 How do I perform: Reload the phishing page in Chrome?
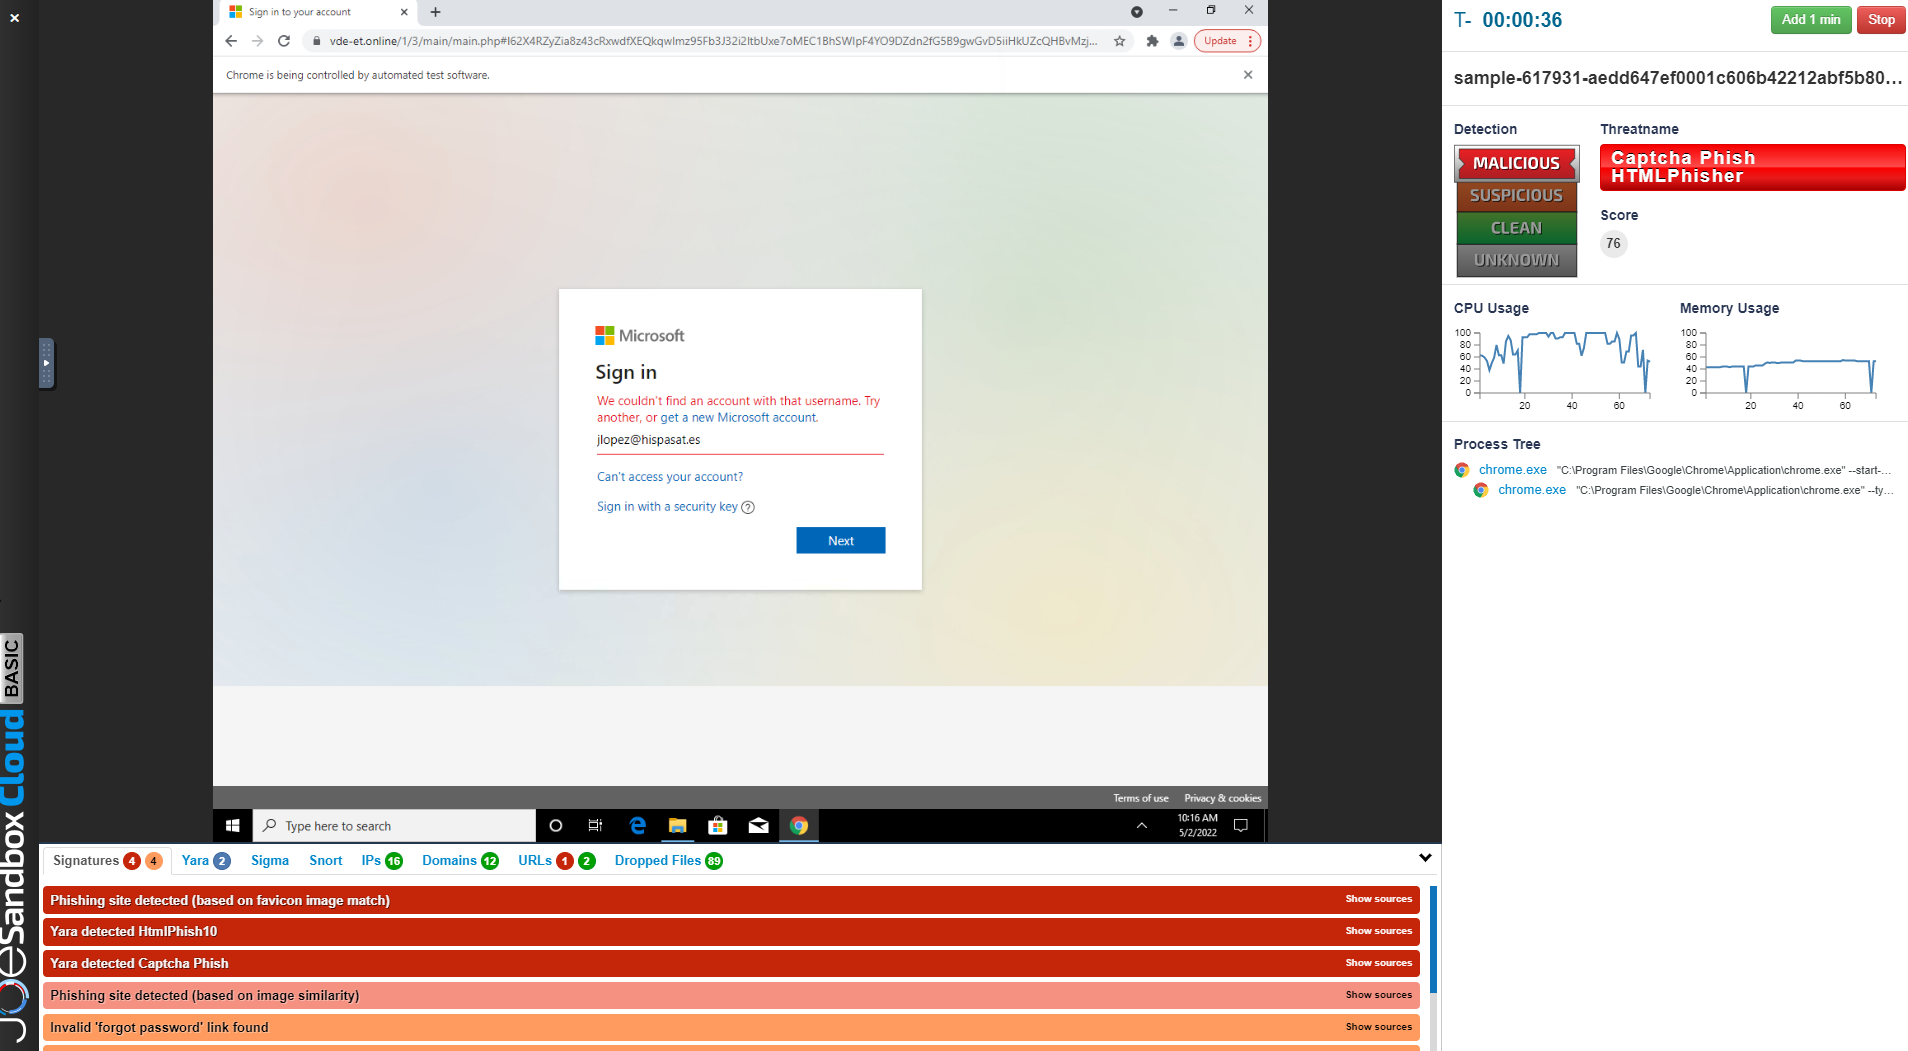[284, 41]
